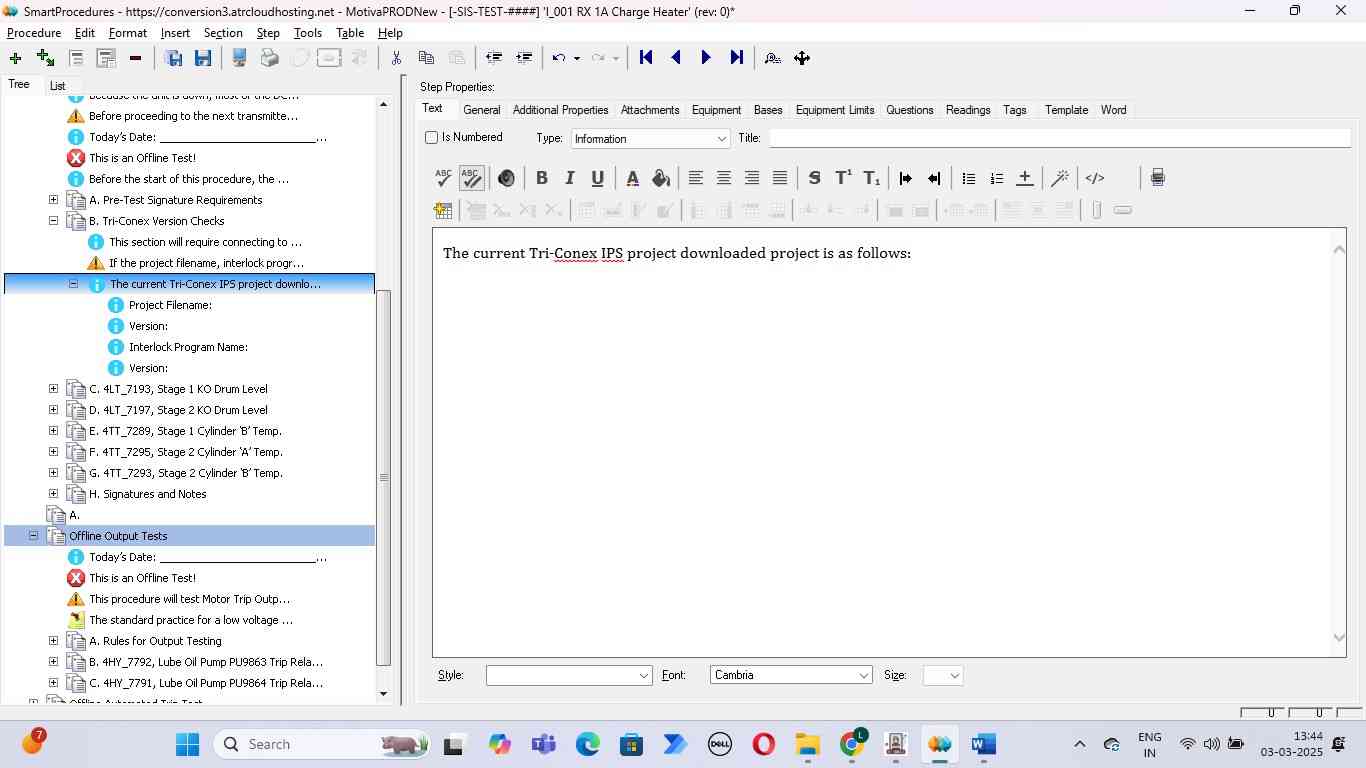The height and width of the screenshot is (768, 1366).
Task: Open the Tools menu
Action: [308, 33]
